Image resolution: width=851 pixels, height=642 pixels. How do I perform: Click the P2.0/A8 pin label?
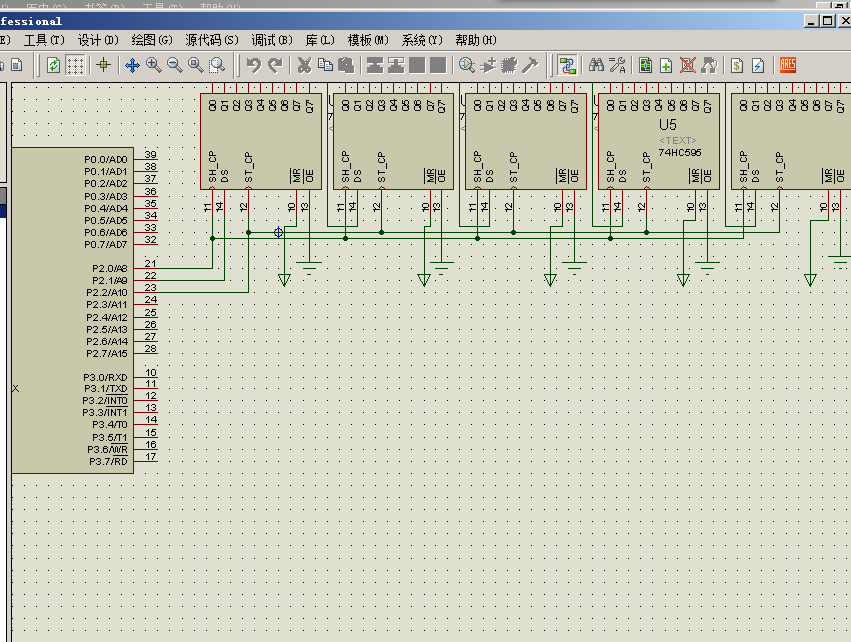[x=110, y=269]
